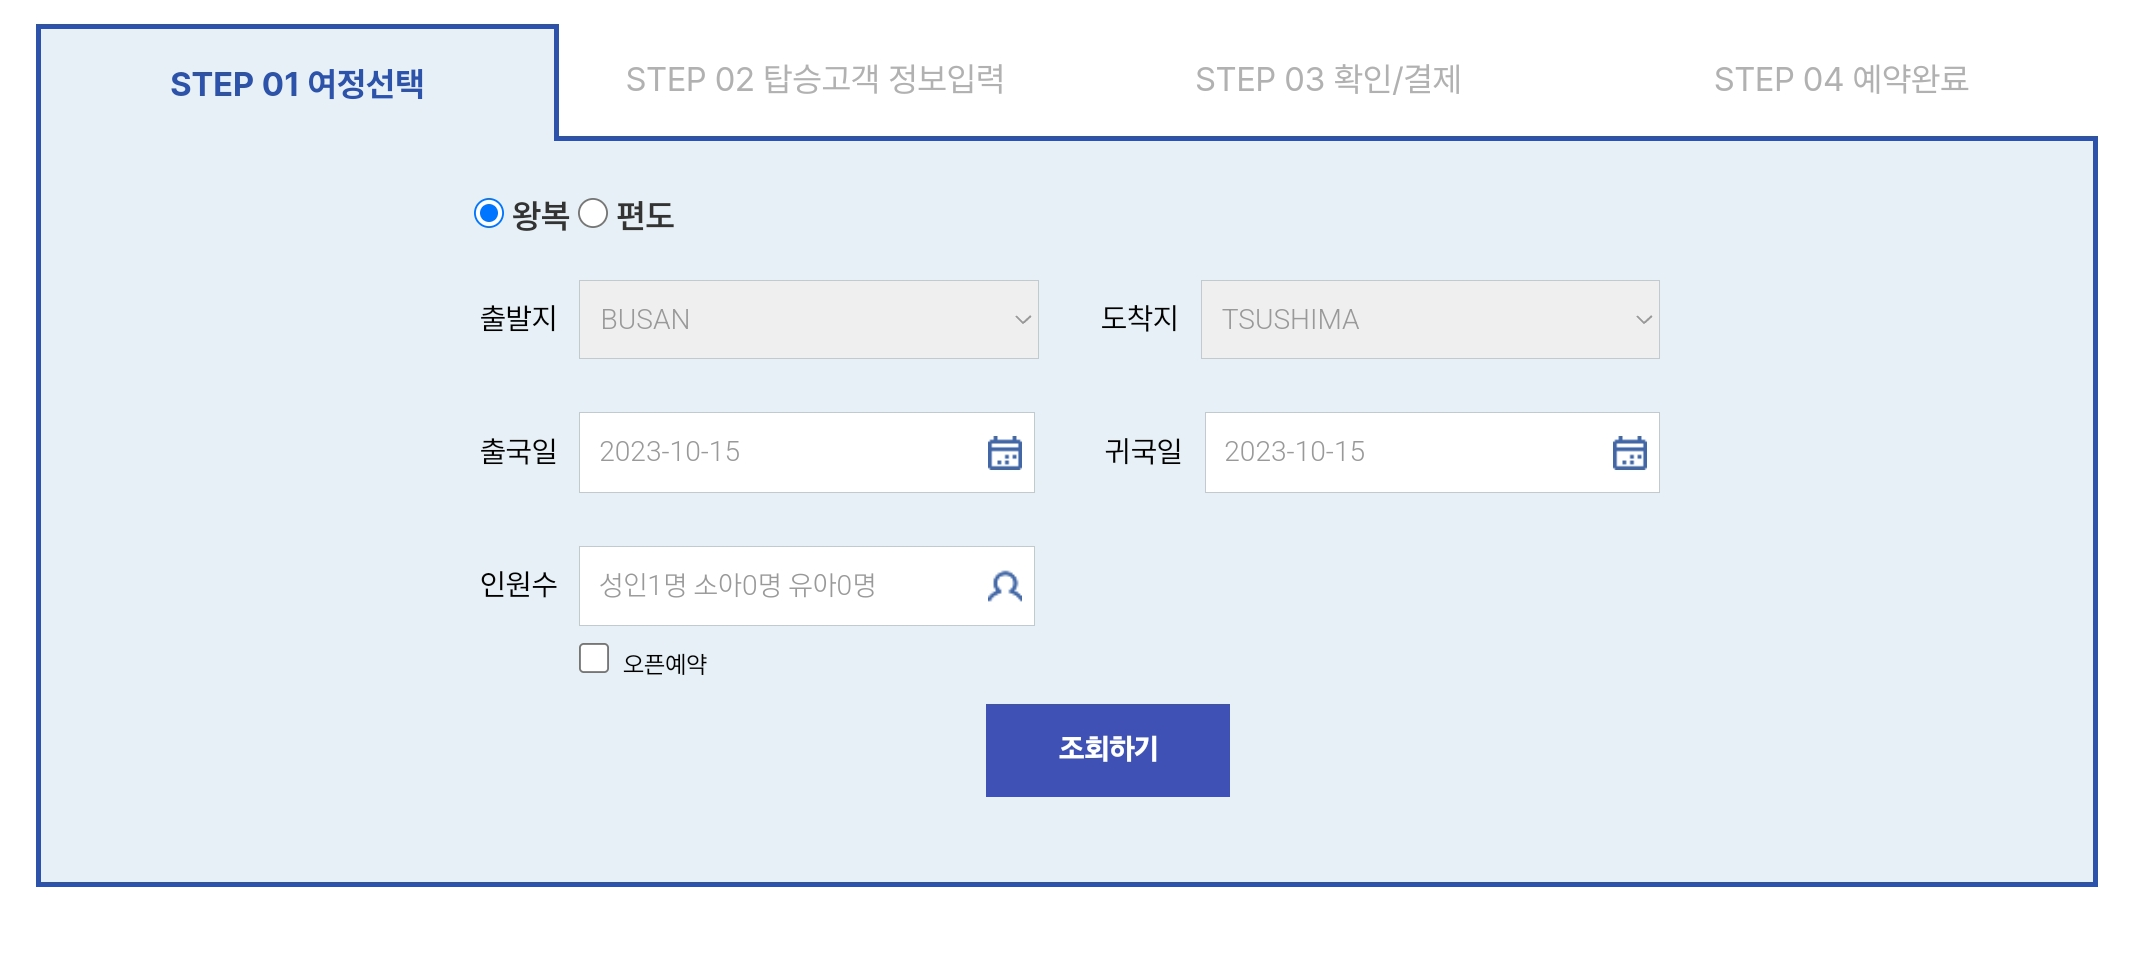Select the 왕복 round-trip radio button
Viewport: 2133px width, 960px height.
(489, 212)
